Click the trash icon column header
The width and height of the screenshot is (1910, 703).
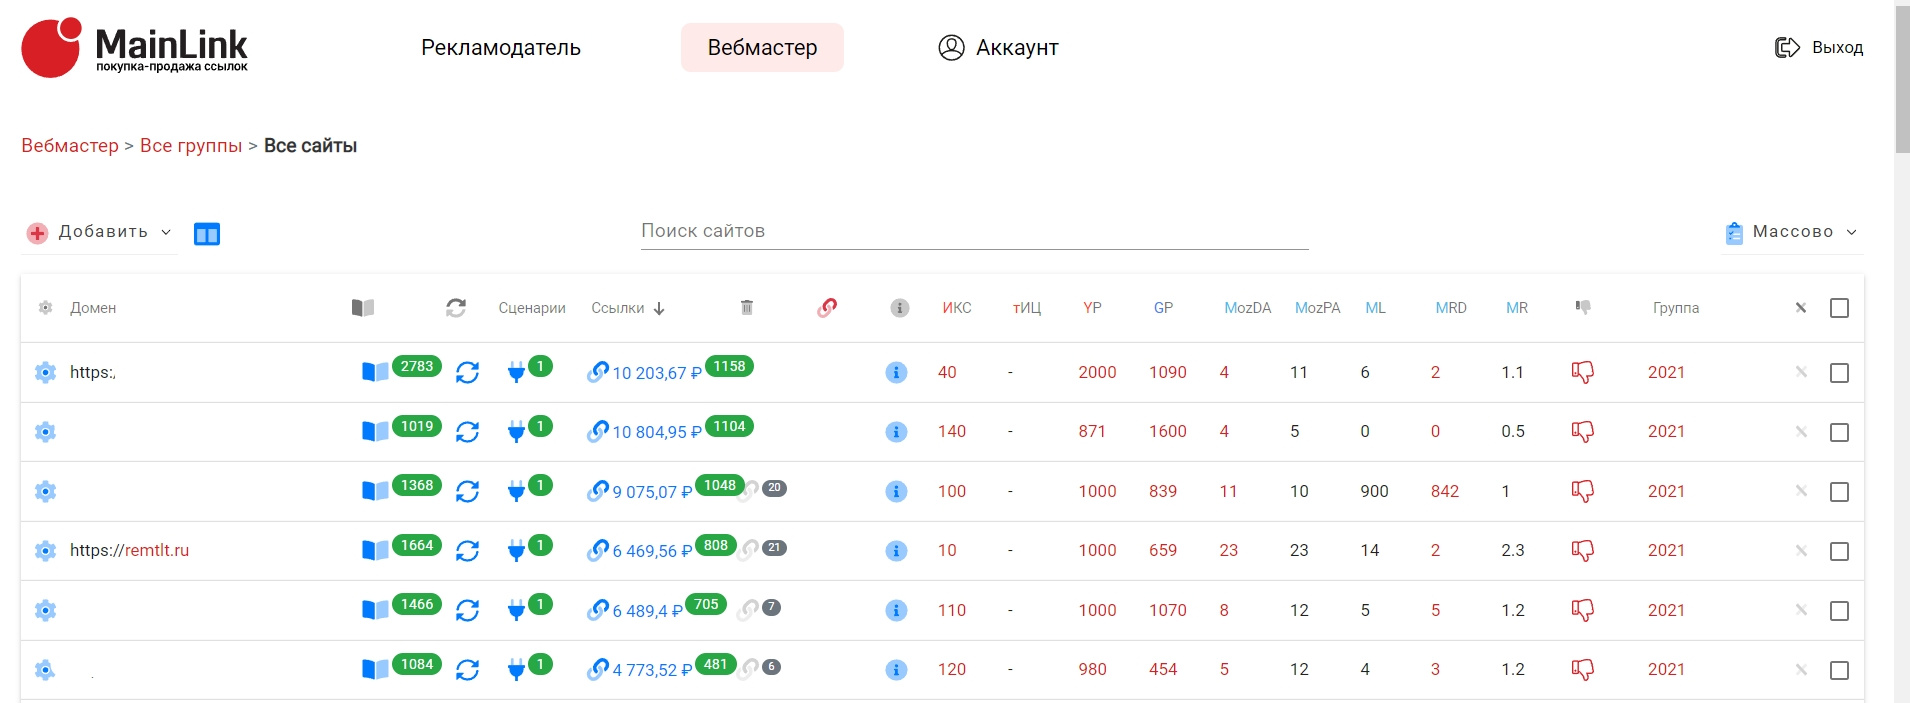(746, 307)
